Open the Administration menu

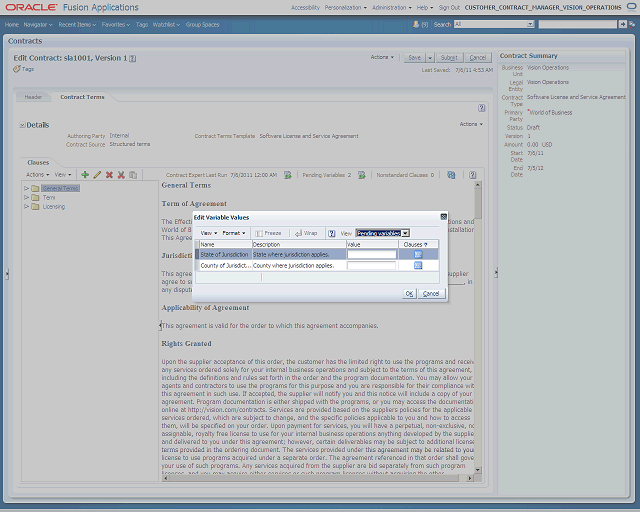pyautogui.click(x=392, y=7)
